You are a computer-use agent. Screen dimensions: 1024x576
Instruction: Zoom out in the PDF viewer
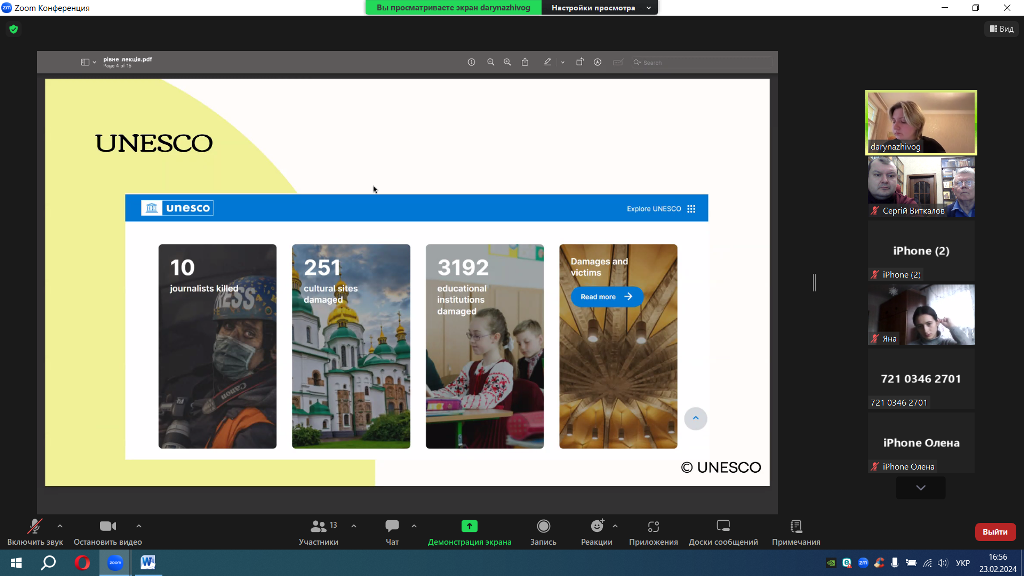pyautogui.click(x=490, y=62)
